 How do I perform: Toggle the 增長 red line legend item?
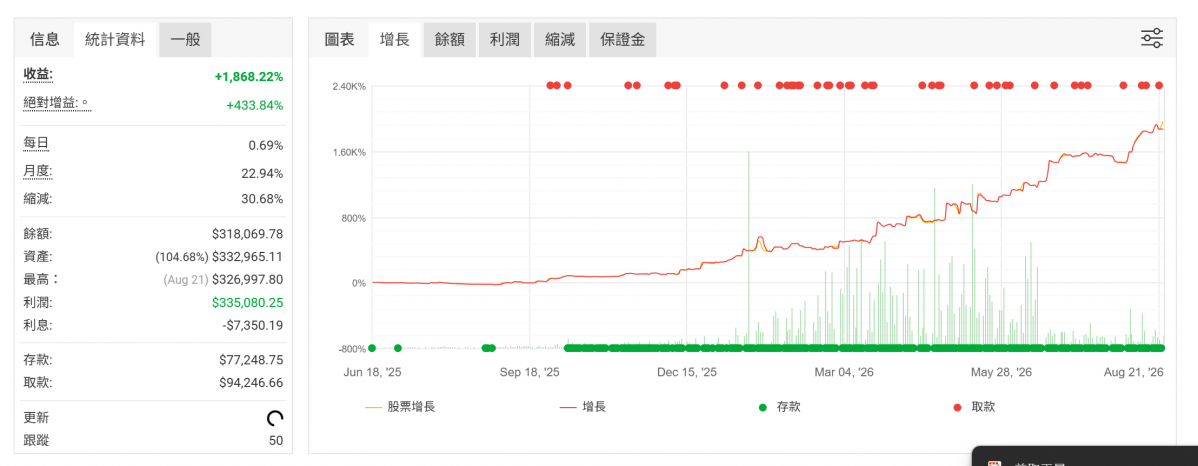tap(583, 407)
